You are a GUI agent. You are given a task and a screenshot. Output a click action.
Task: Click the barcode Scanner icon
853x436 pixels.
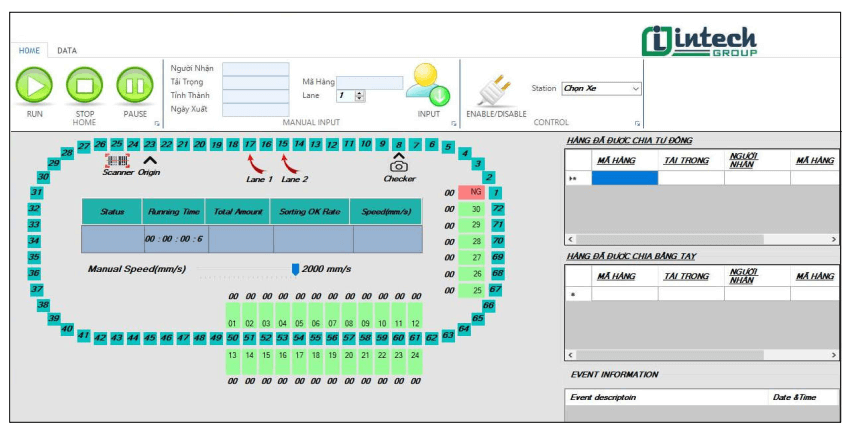[x=118, y=161]
